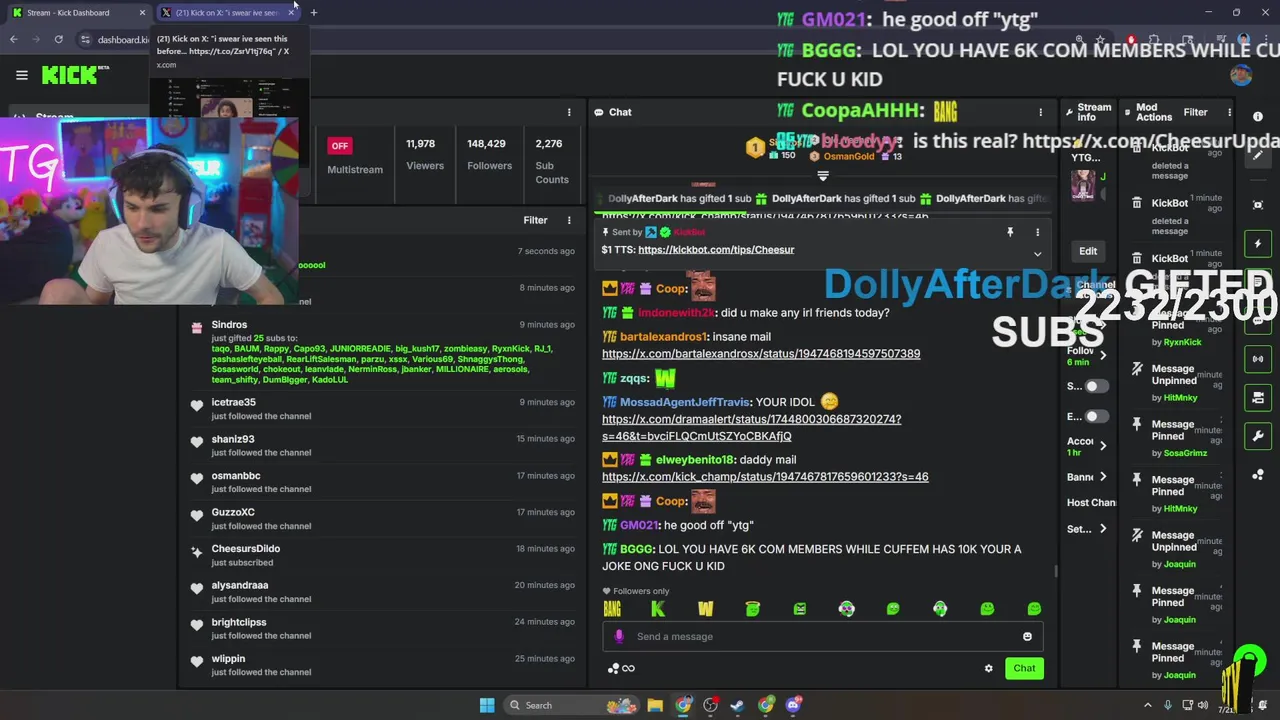
Task: Expand the chat leaderboard dropdown arrow
Action: pyautogui.click(x=823, y=176)
